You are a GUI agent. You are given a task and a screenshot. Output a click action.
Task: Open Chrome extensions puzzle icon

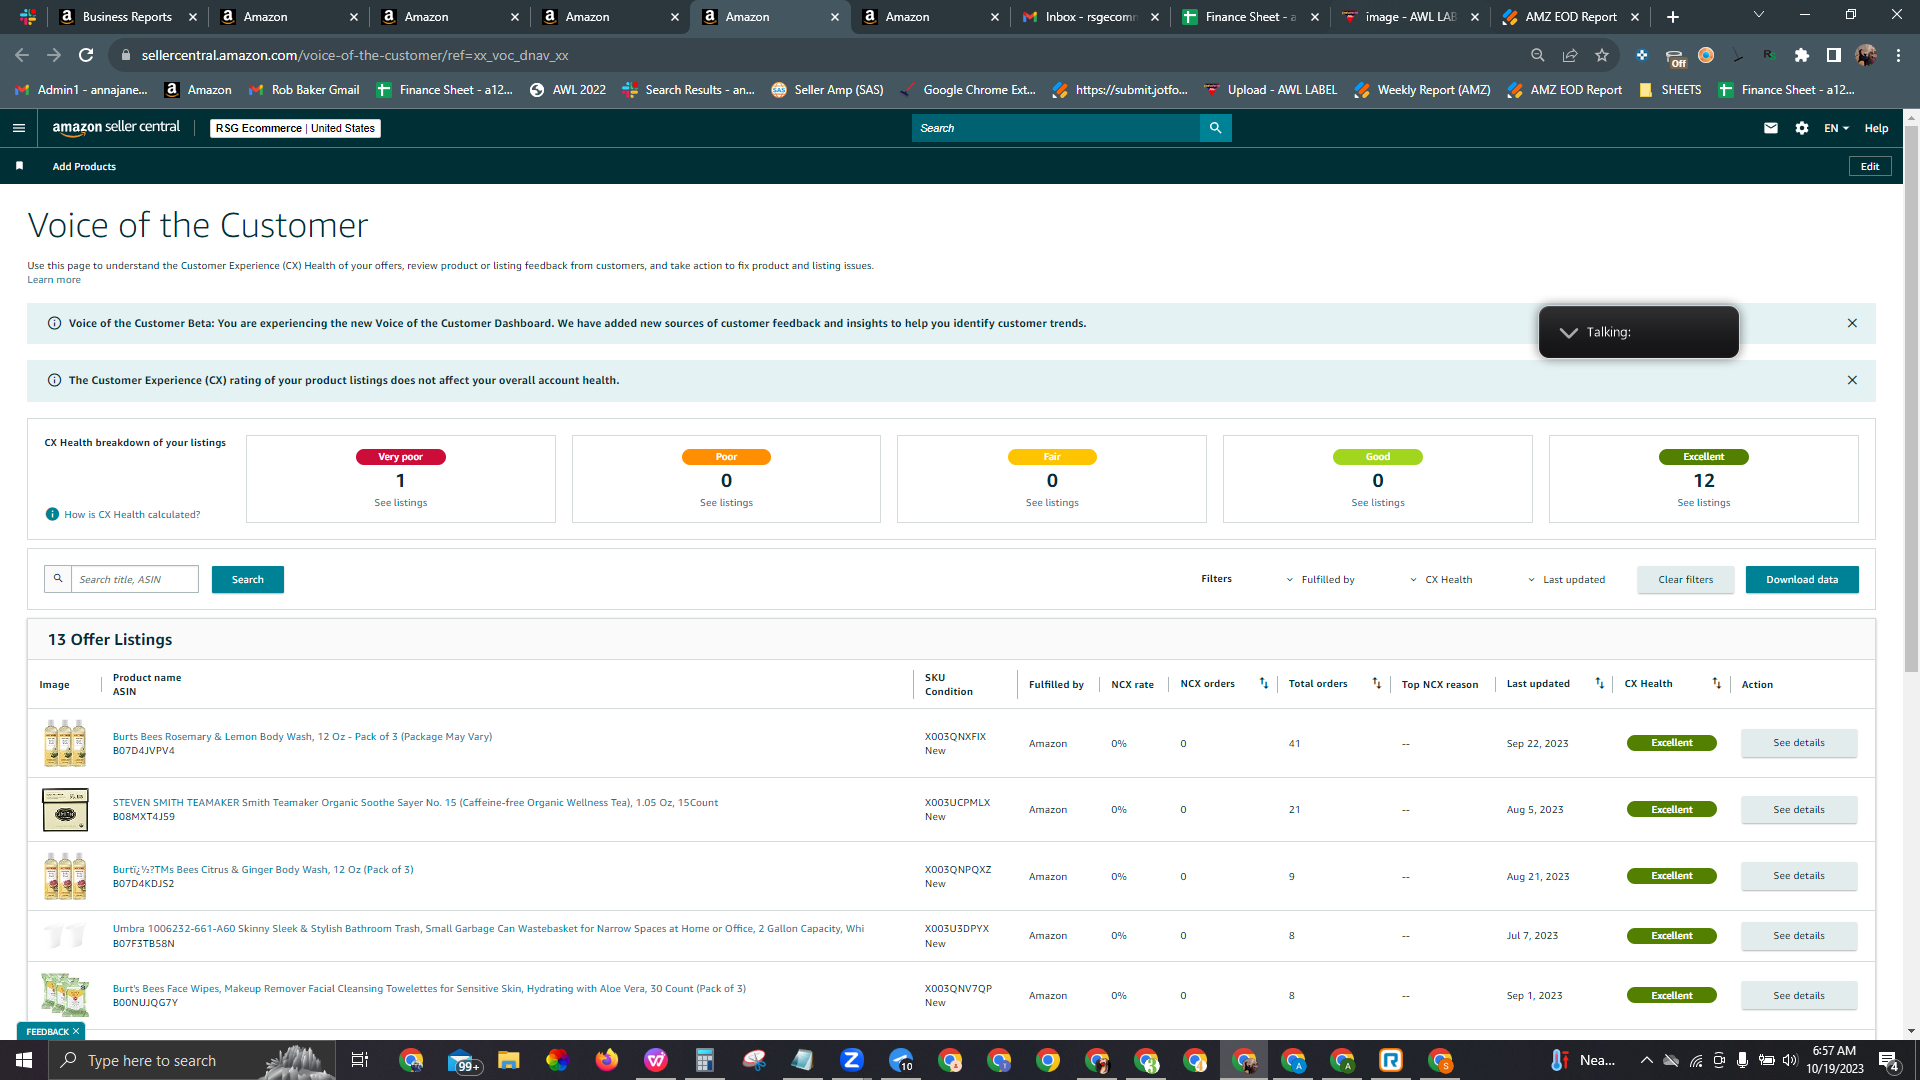tap(1801, 55)
